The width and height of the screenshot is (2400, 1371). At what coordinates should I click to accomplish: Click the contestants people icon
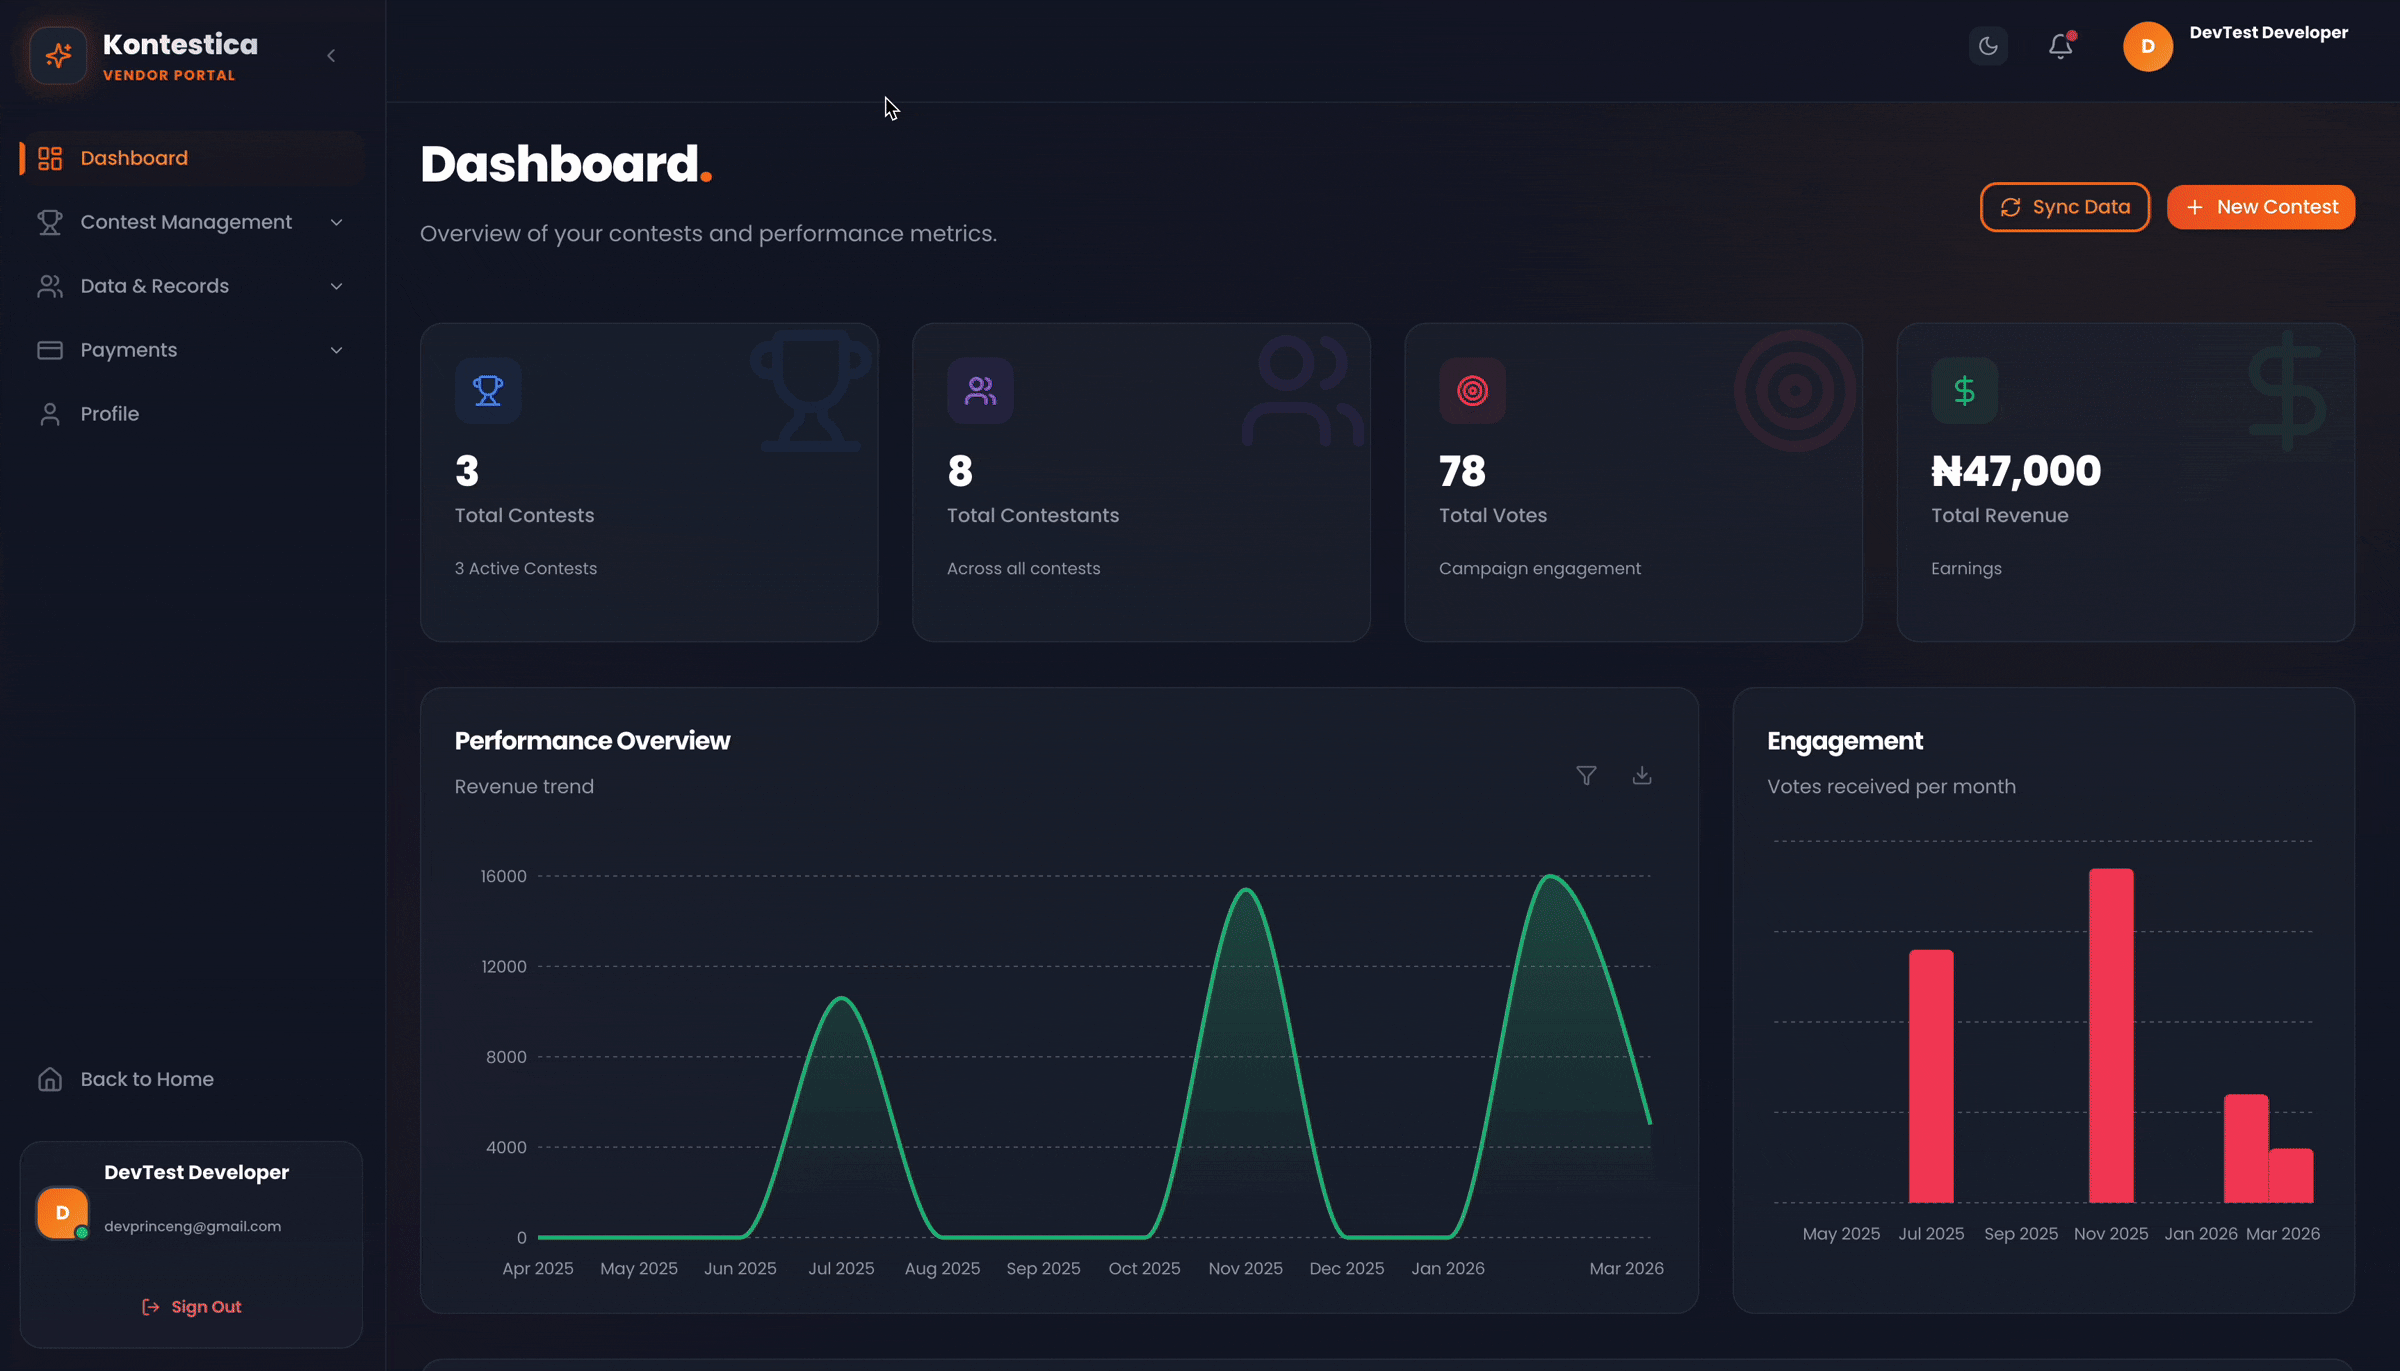tap(980, 390)
